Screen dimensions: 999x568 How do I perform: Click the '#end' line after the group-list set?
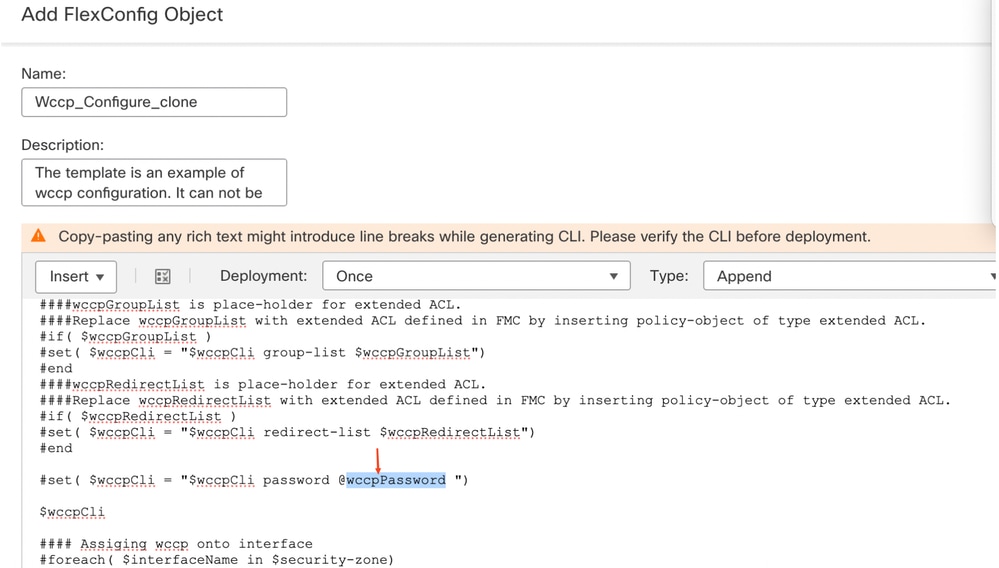point(56,369)
